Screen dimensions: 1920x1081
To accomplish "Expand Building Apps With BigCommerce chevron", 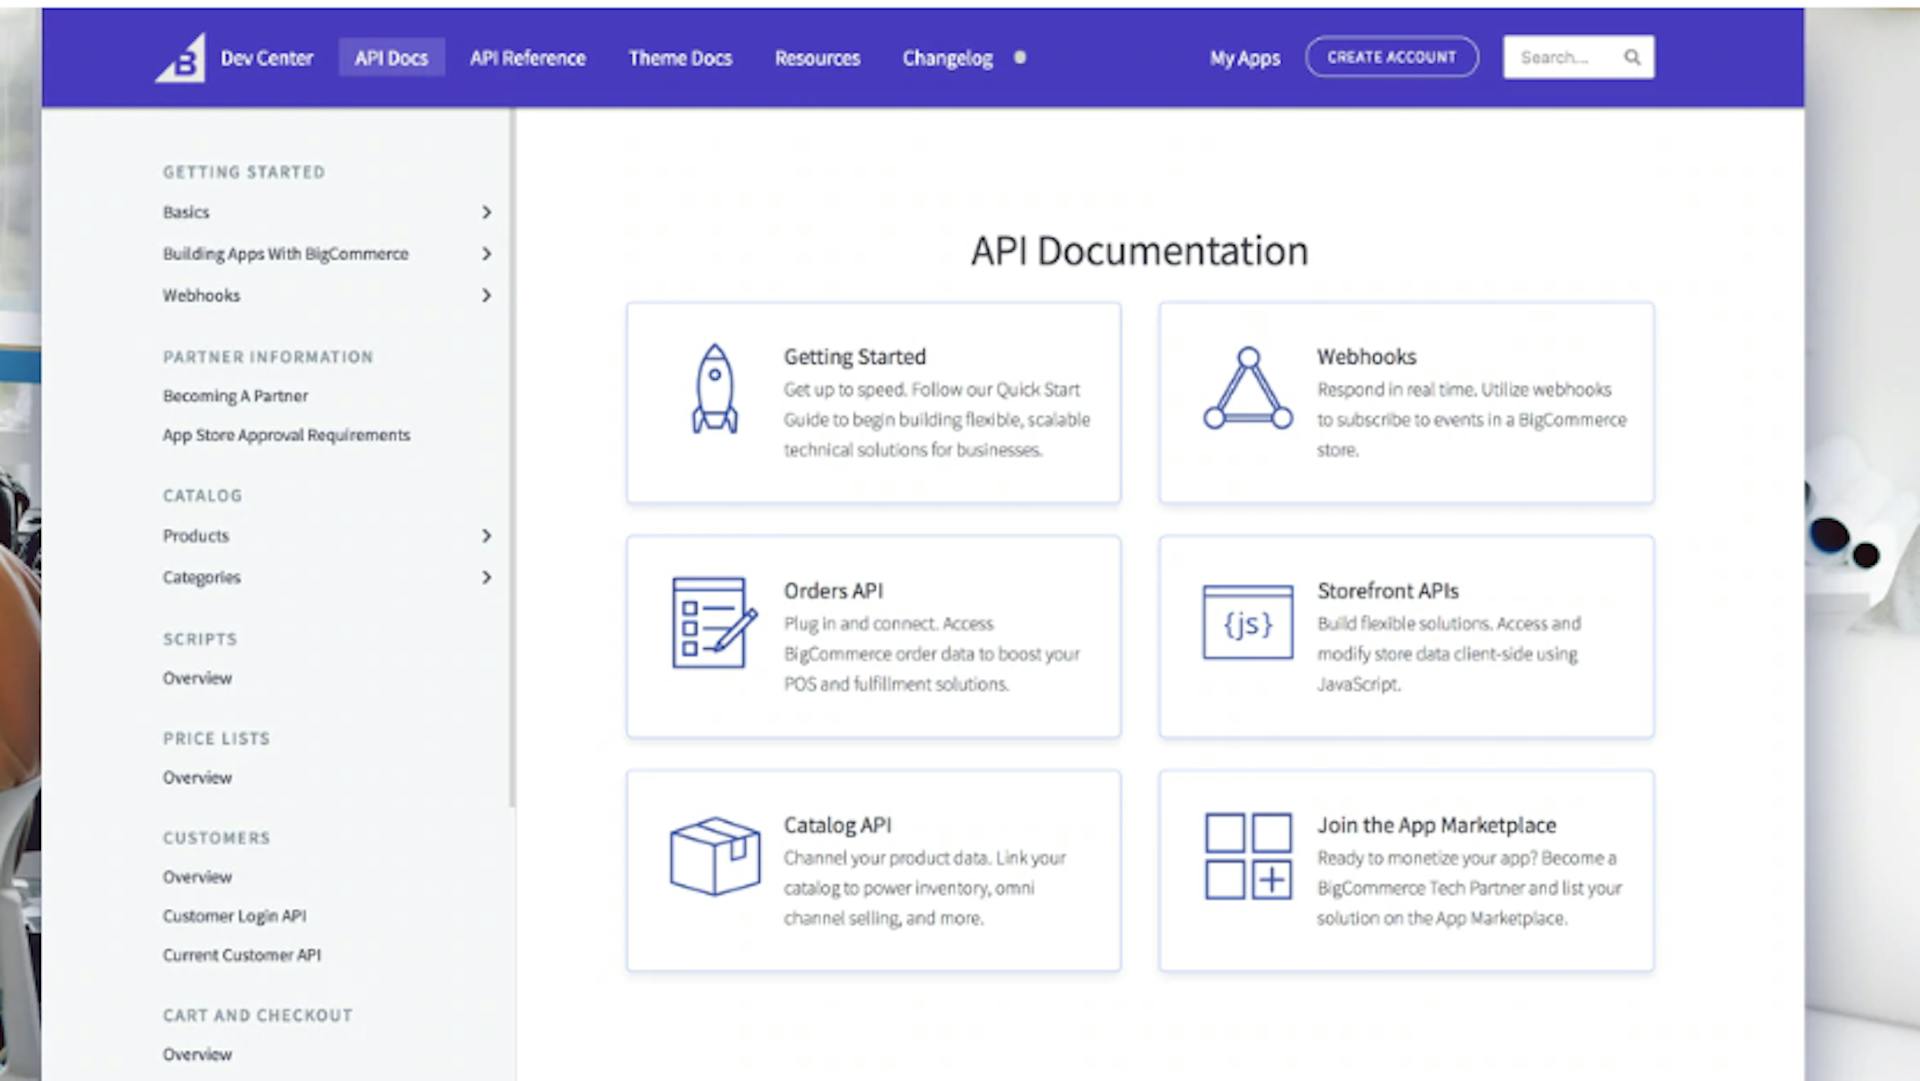I will (486, 254).
